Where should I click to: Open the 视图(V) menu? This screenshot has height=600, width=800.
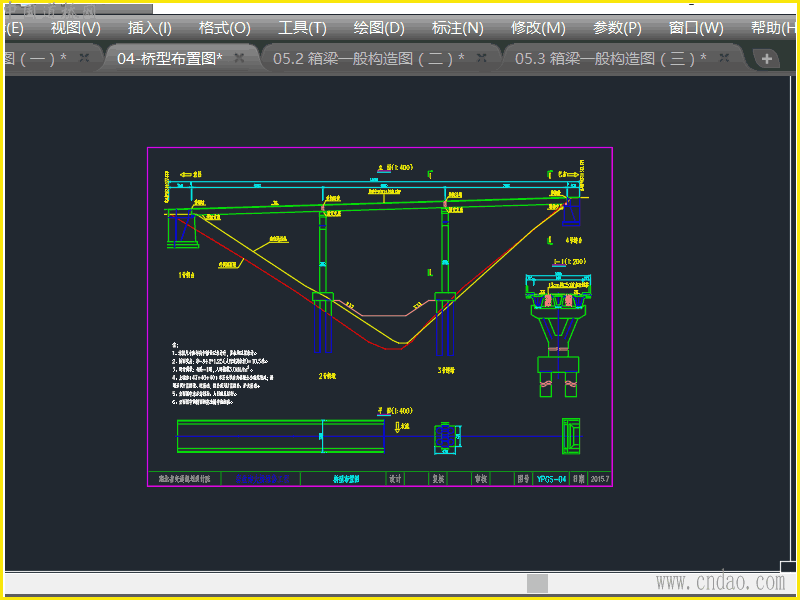tap(75, 28)
